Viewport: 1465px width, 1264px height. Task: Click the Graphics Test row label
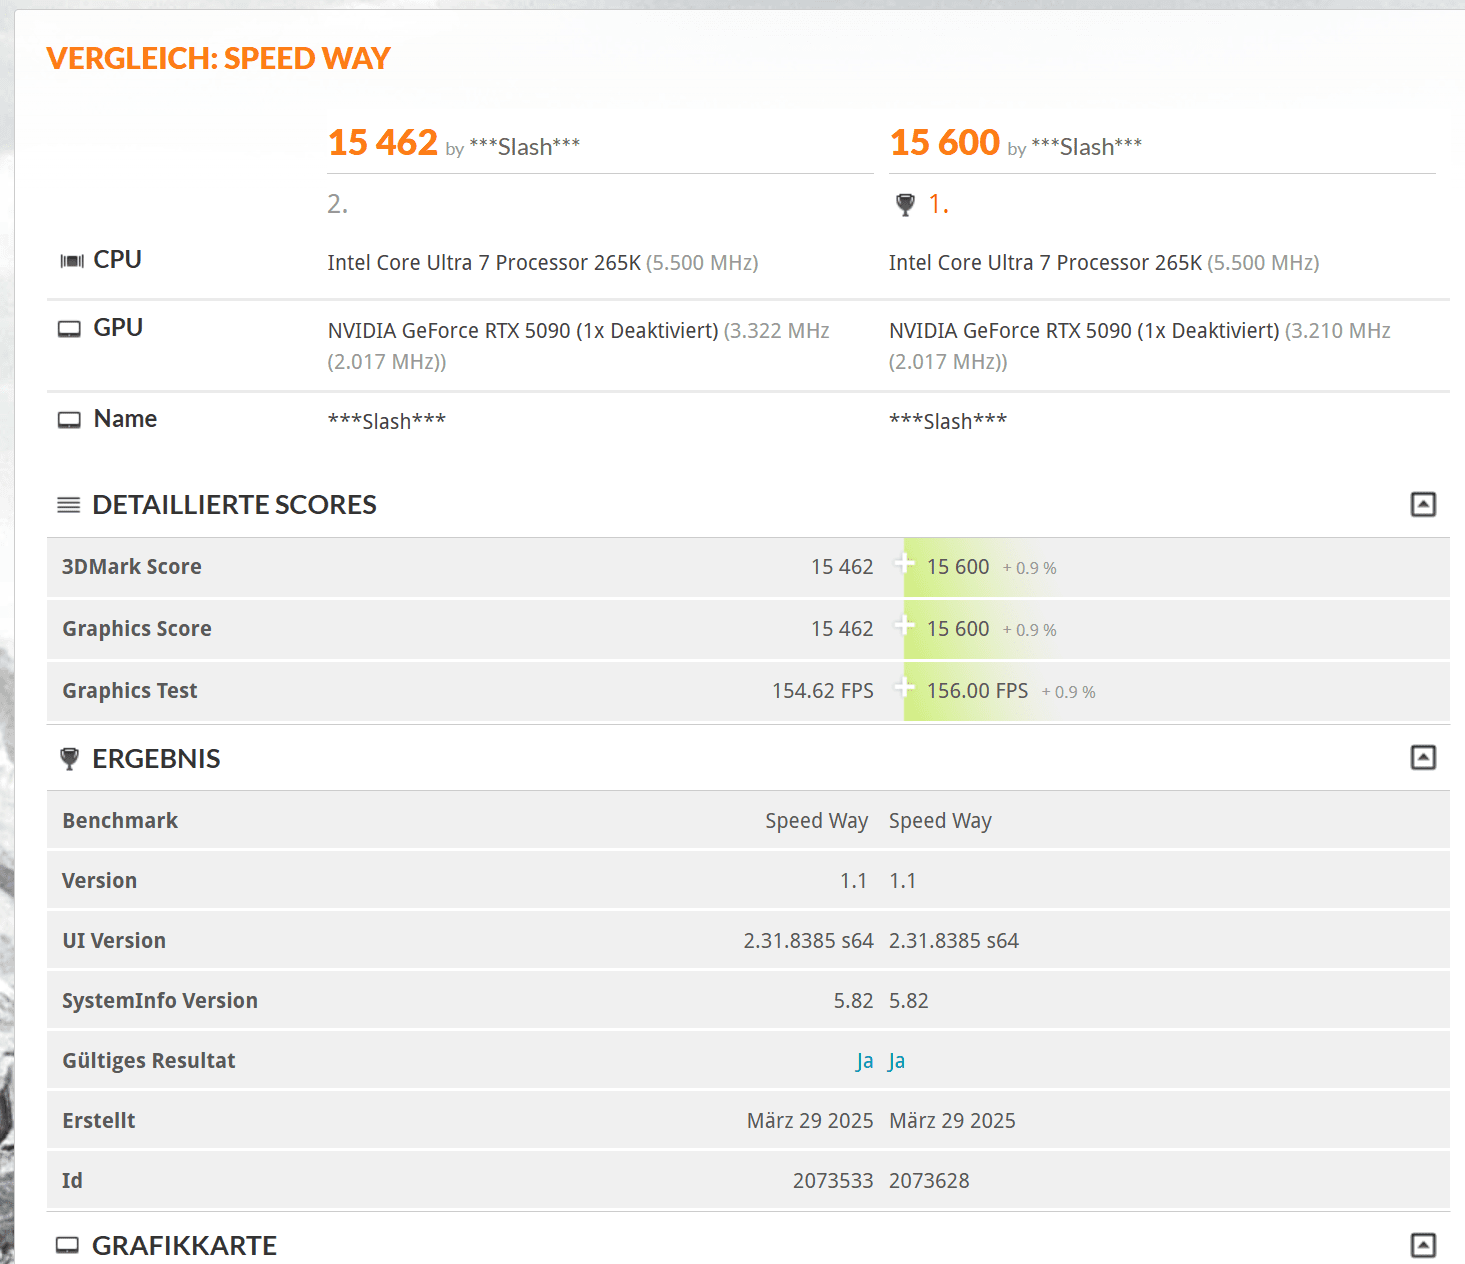(130, 691)
